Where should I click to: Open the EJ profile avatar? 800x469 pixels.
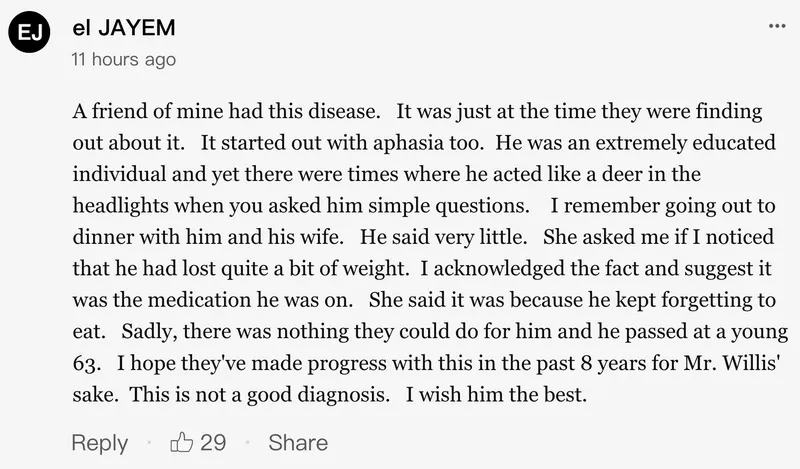(x=29, y=32)
